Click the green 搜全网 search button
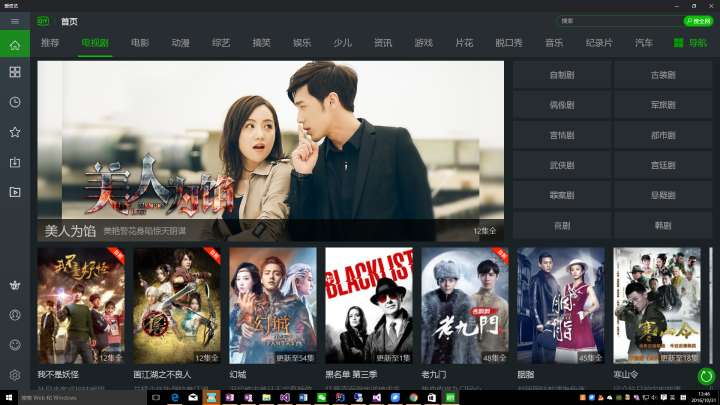This screenshot has width=720, height=405. click(x=698, y=21)
